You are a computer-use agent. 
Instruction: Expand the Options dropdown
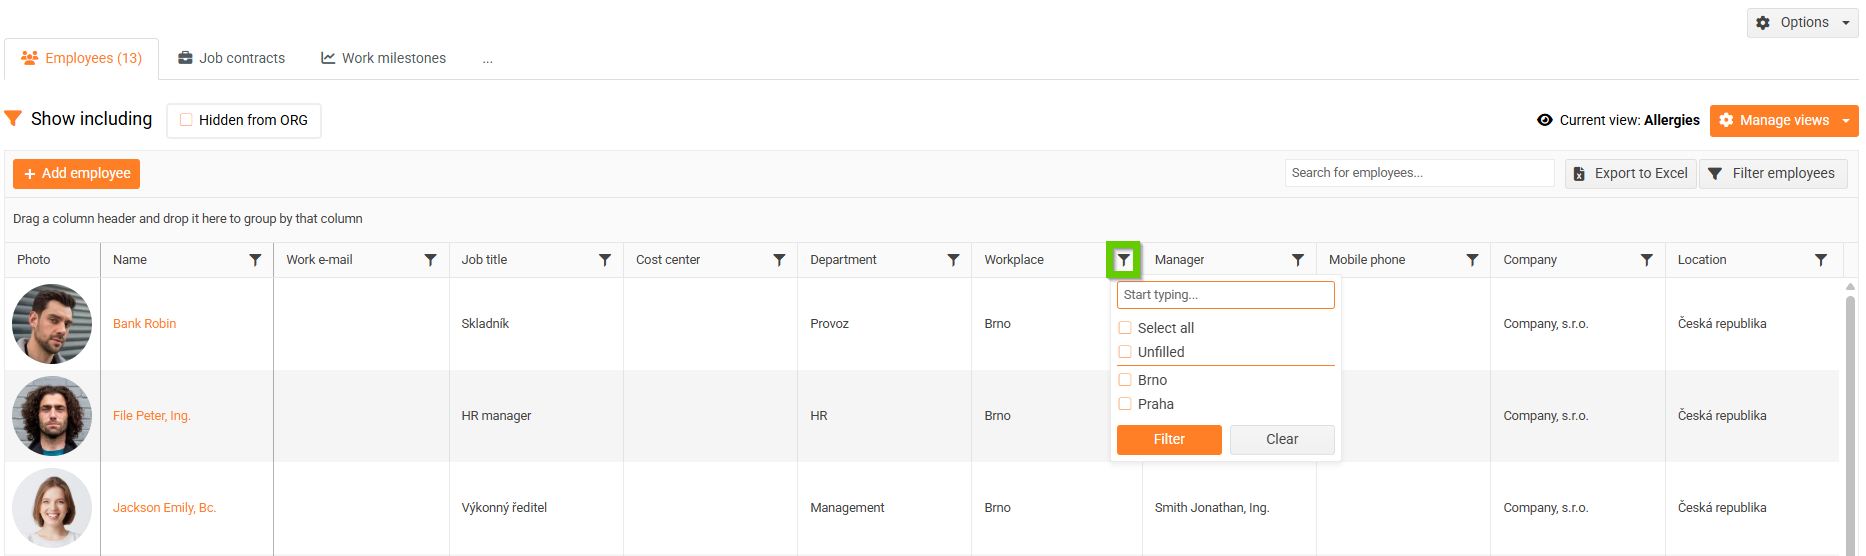(x=1803, y=22)
